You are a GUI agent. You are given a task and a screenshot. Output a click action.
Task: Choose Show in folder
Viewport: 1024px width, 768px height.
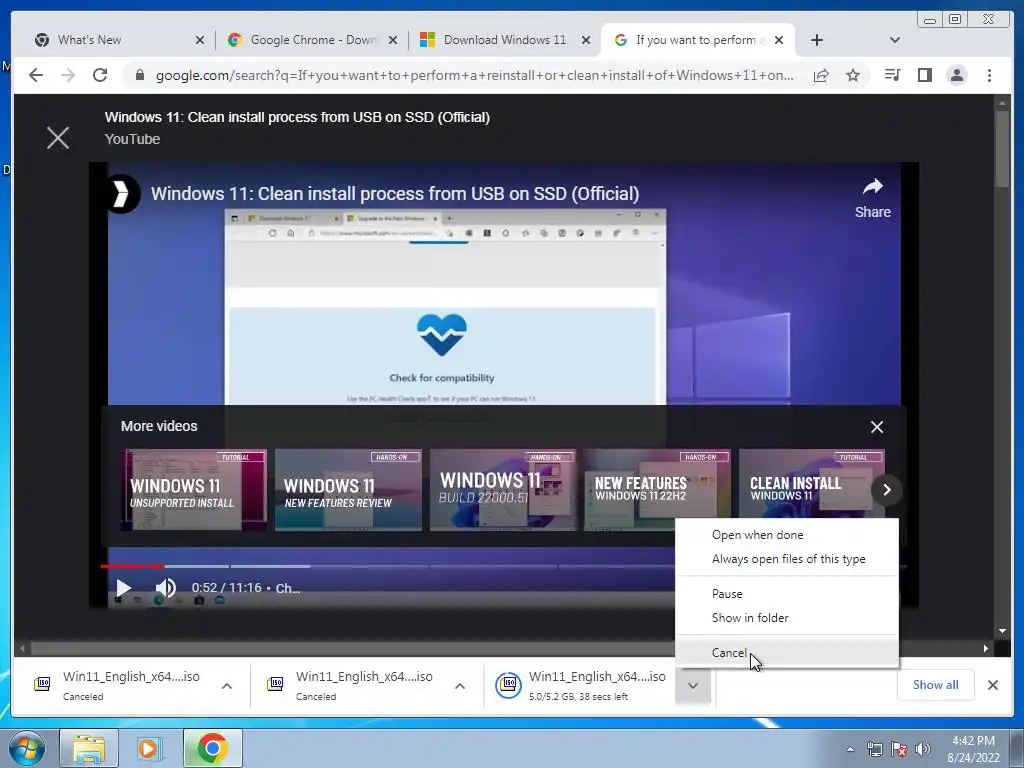pyautogui.click(x=750, y=618)
